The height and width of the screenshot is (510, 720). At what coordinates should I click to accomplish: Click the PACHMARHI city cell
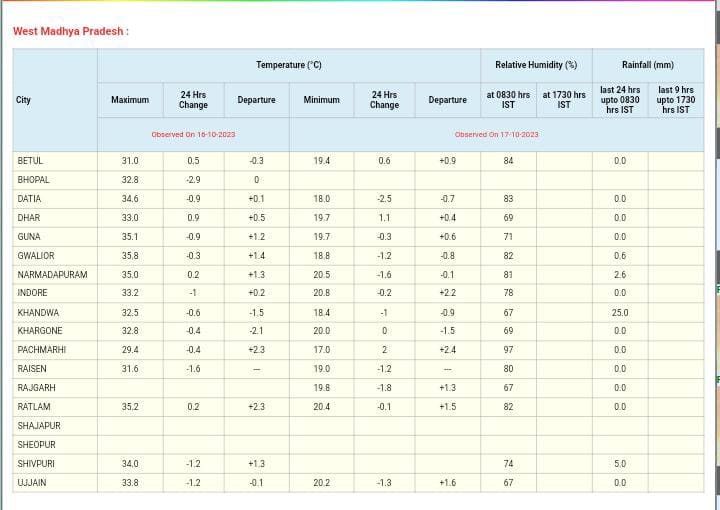41,350
